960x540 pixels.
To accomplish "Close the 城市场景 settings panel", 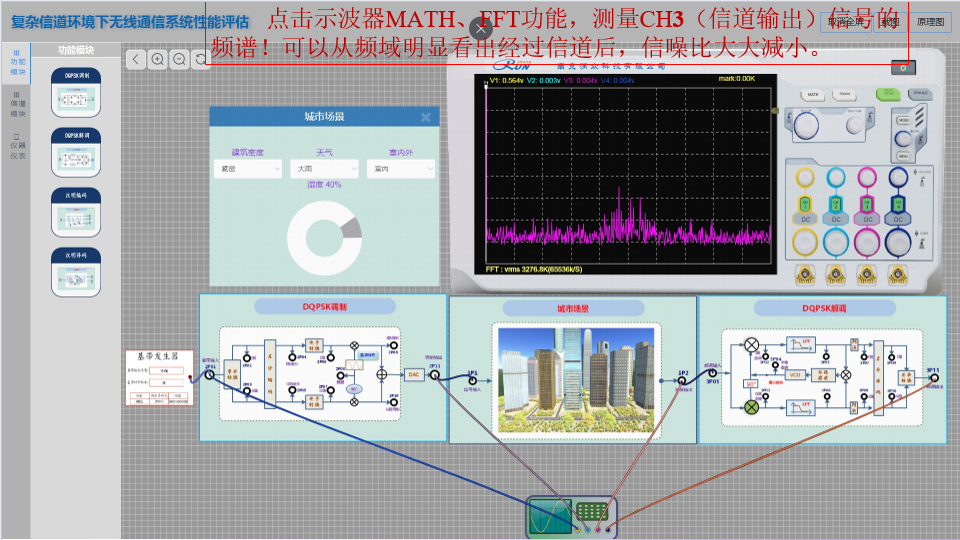I will [425, 117].
